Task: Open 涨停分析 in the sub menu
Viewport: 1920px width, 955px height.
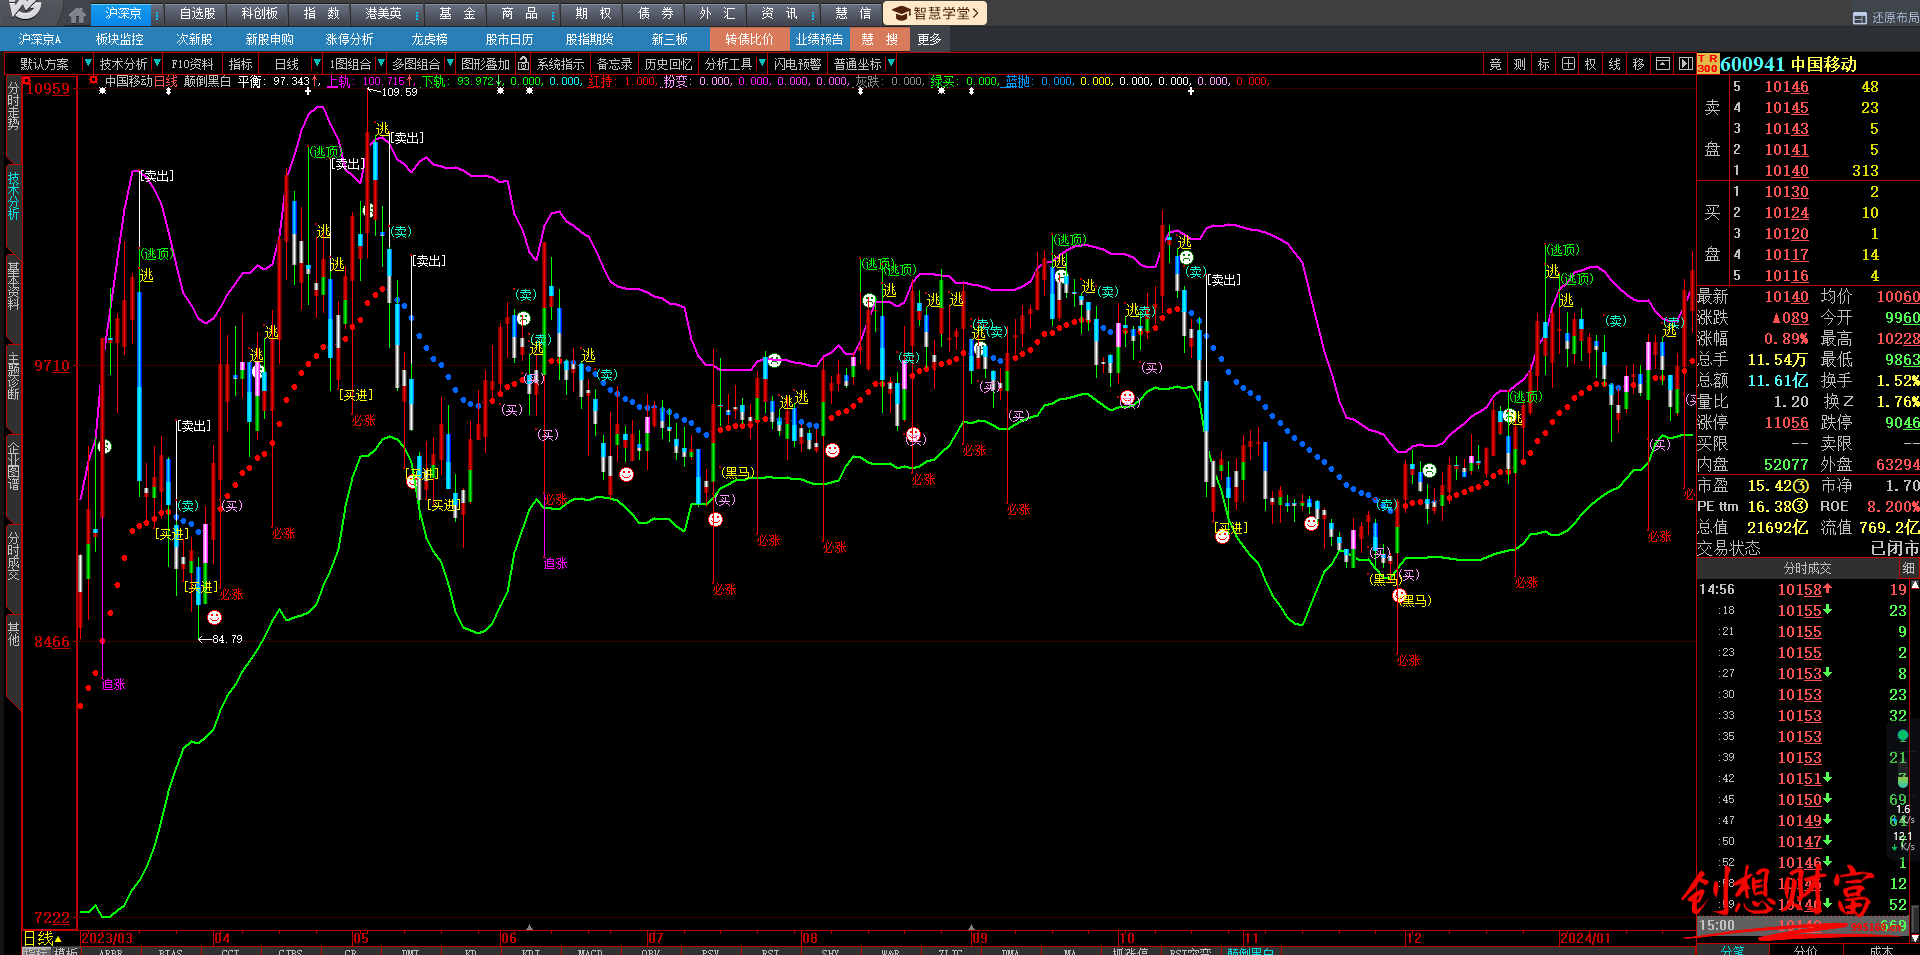Action: click(349, 39)
